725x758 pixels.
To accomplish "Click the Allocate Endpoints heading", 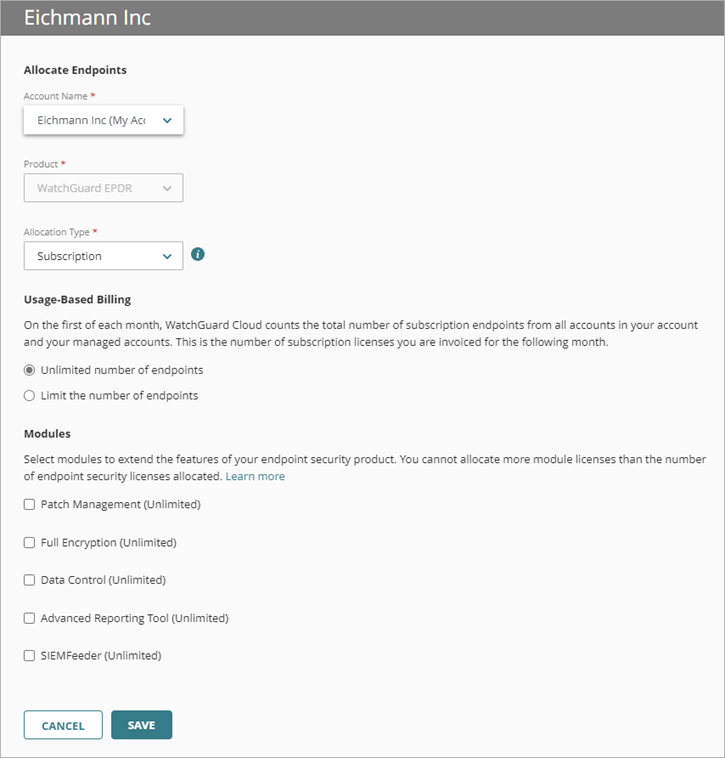I will (x=75, y=70).
